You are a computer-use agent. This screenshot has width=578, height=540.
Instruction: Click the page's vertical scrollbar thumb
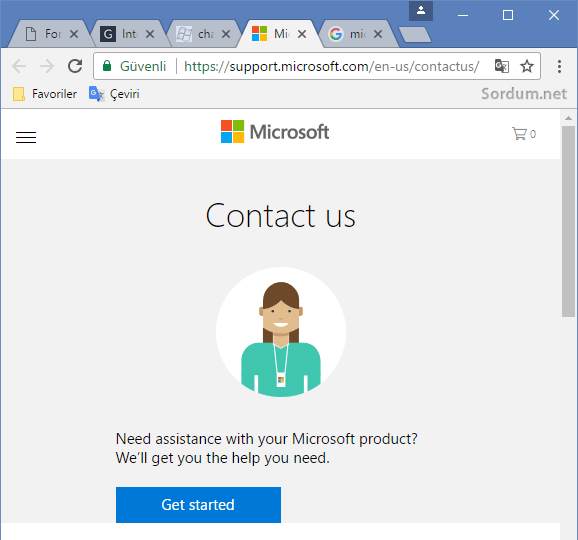(568, 221)
